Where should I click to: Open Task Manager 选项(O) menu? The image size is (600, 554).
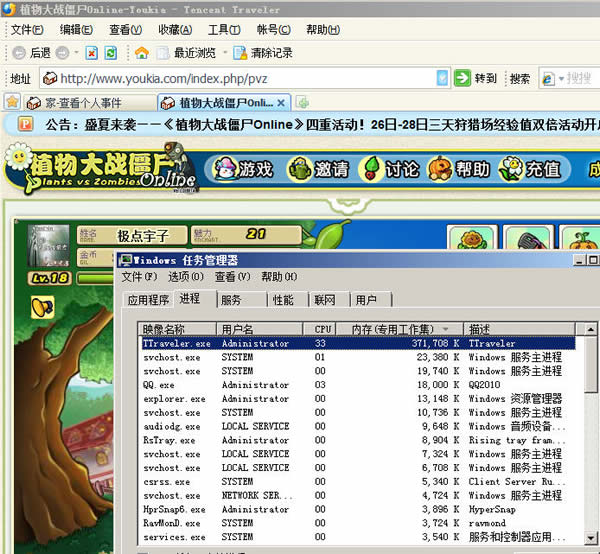pos(186,276)
